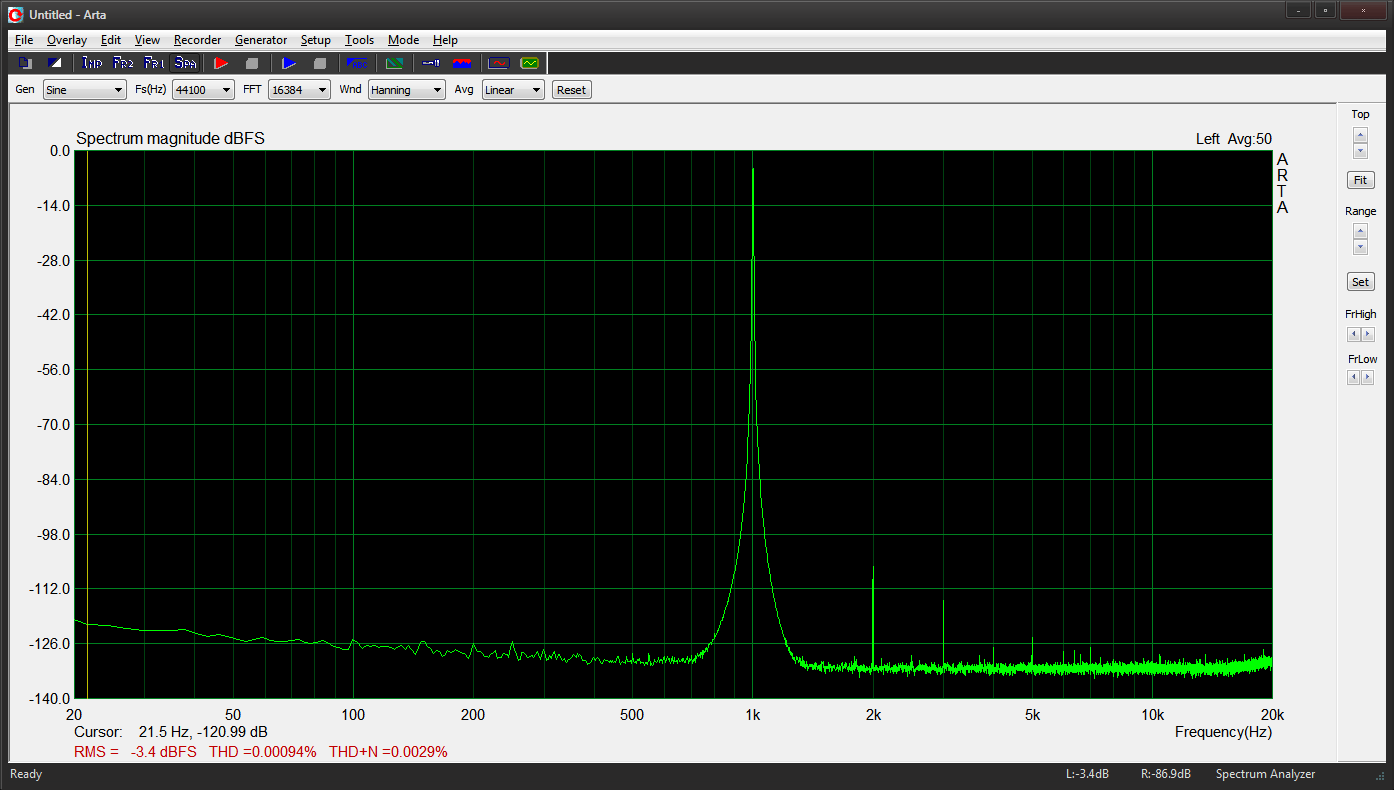1394x790 pixels.
Task: Click 'Spectrum Analyzer' status bar text
Action: (x=1265, y=774)
